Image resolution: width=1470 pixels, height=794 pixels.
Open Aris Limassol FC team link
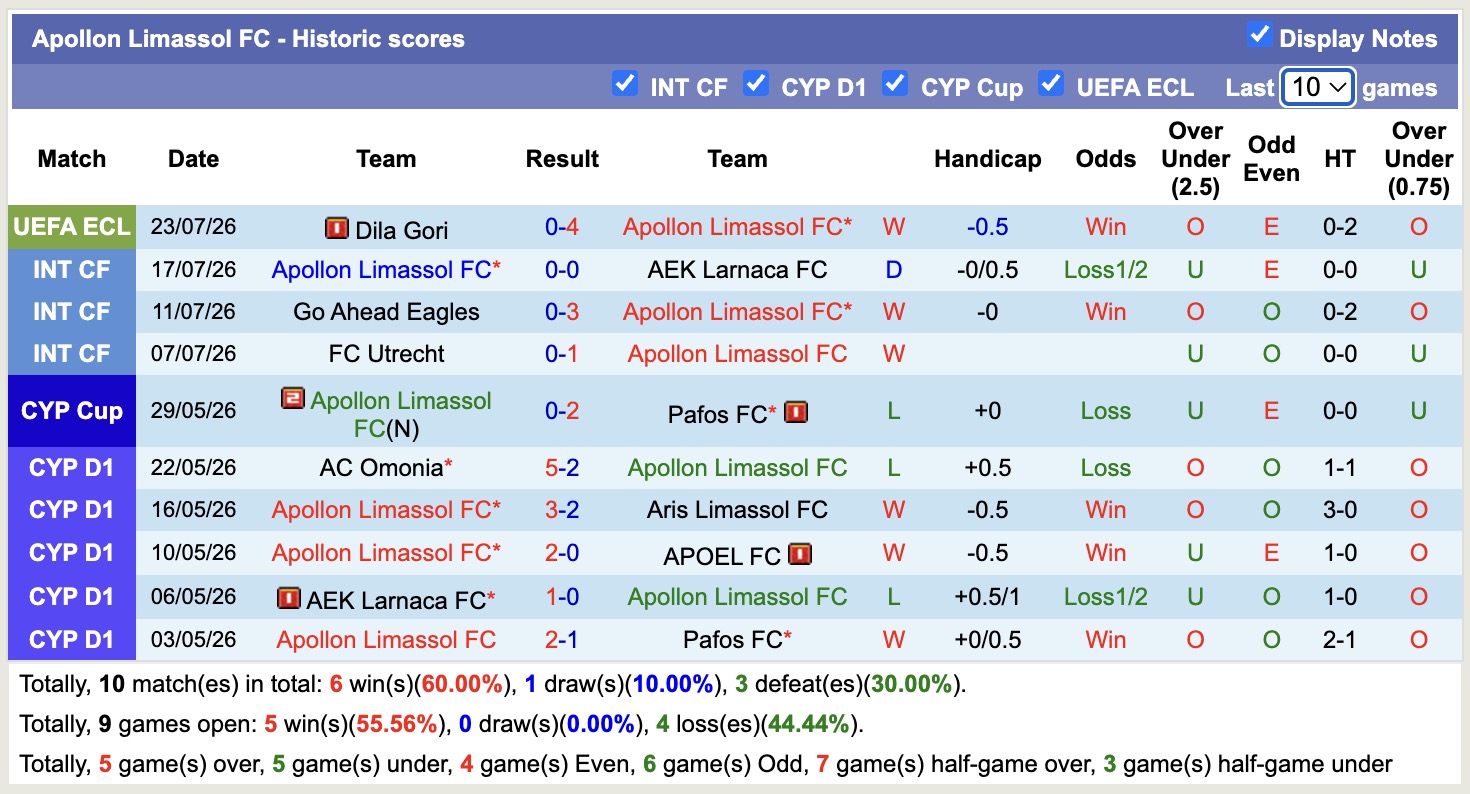click(737, 510)
